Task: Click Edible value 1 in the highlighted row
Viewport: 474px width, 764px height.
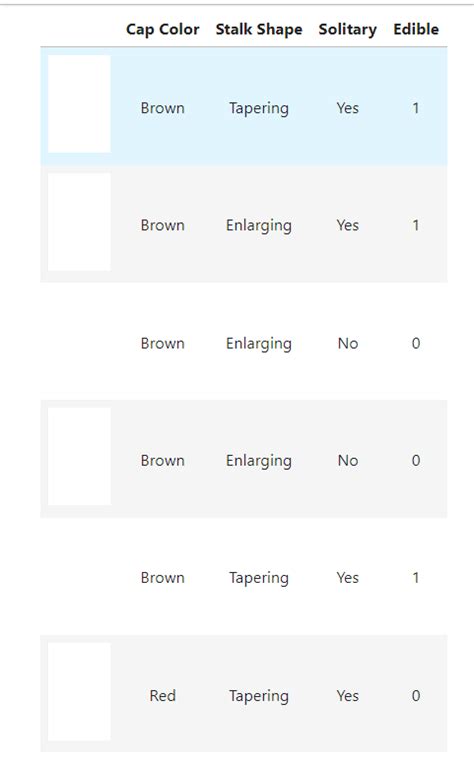Action: 416,108
